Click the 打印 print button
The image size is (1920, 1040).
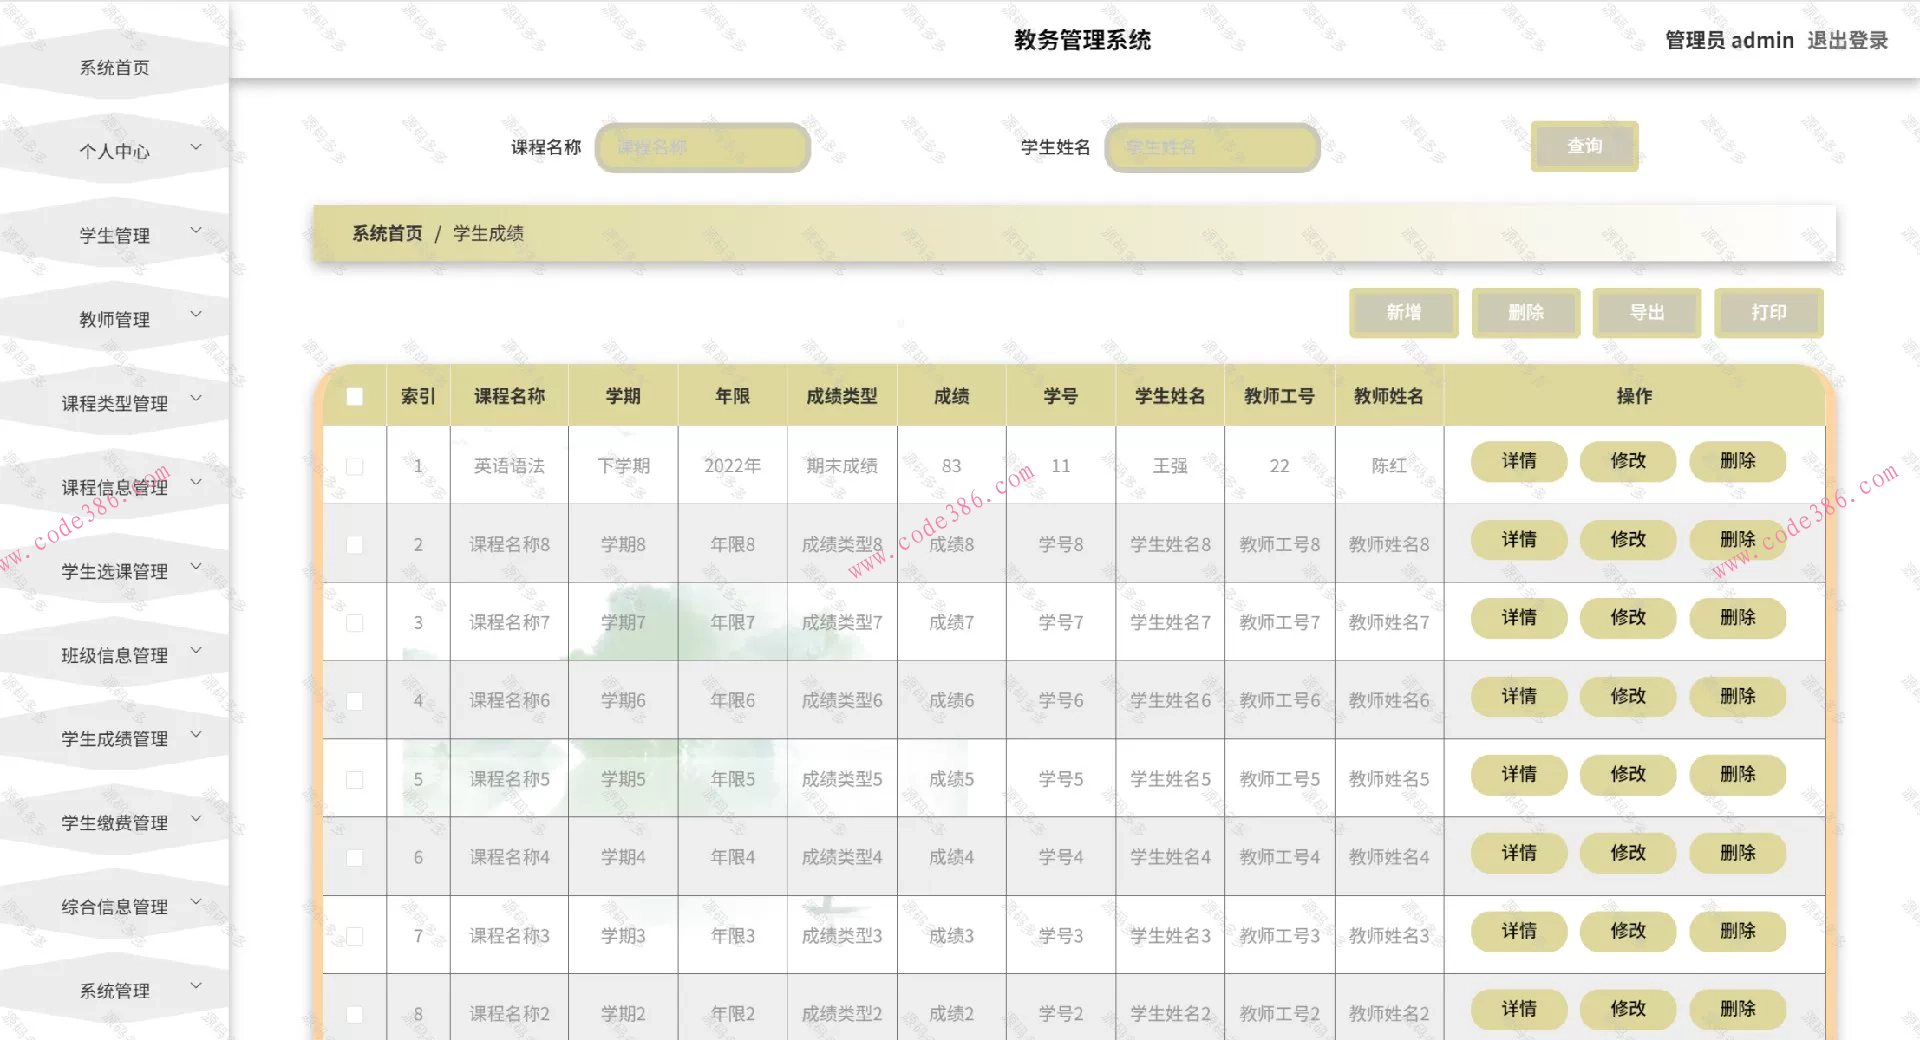(x=1768, y=312)
